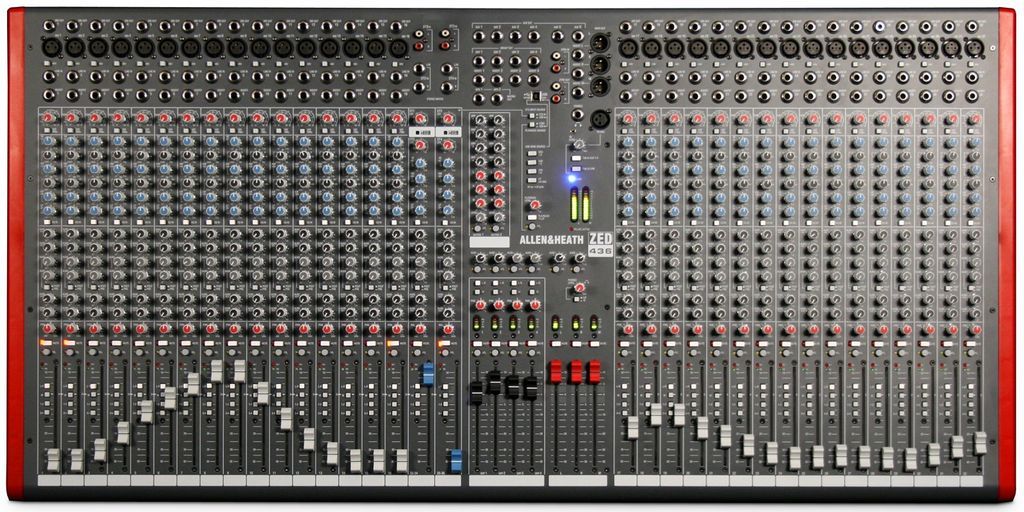Toggle the lit mute button on channel 1
The width and height of the screenshot is (1024, 512).
pos(46,343)
